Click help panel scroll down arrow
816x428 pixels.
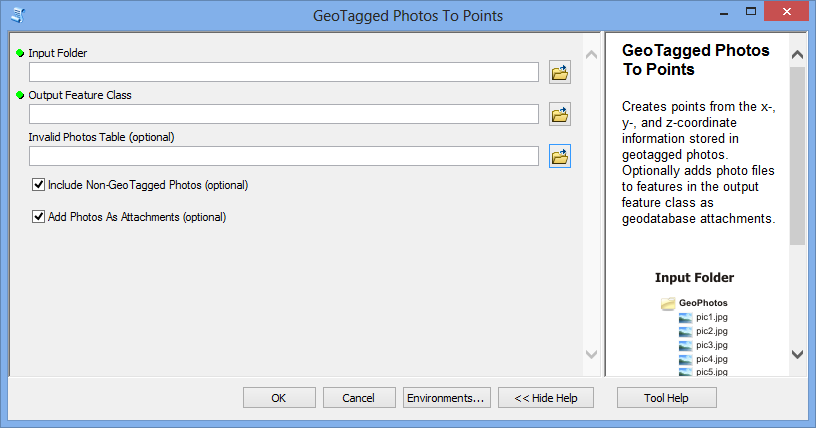tap(797, 355)
